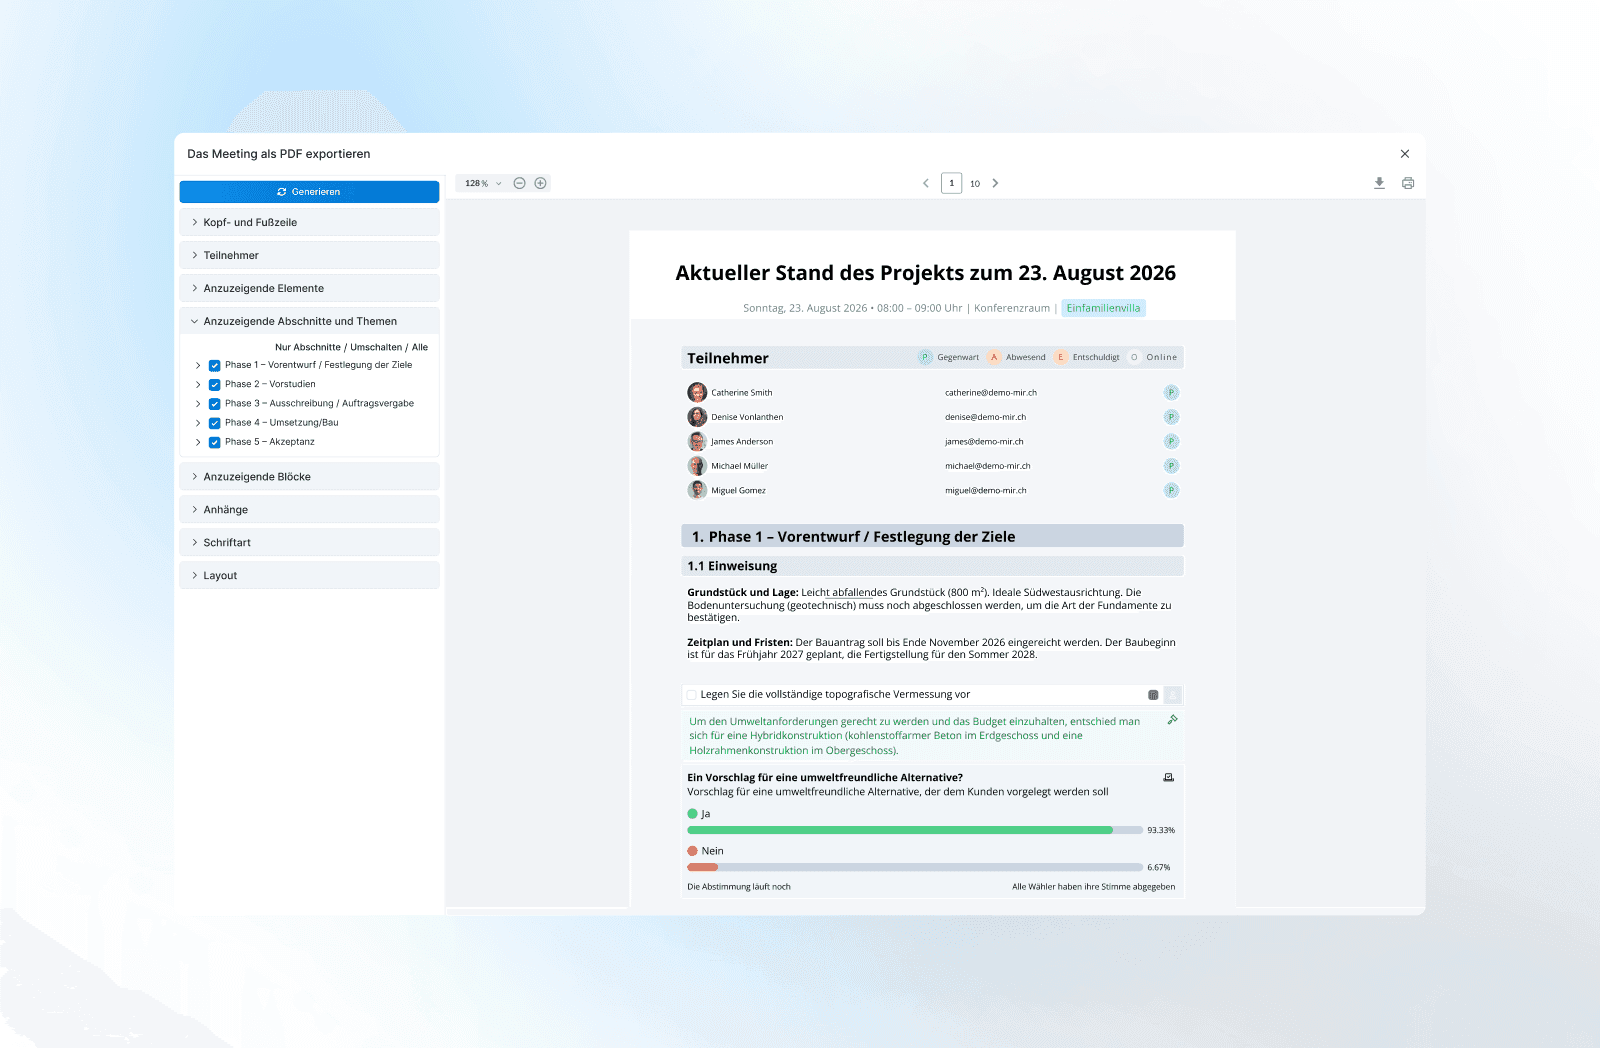The width and height of the screenshot is (1600, 1048).
Task: Expand Phase 2 tree row chevron
Action: pos(198,384)
